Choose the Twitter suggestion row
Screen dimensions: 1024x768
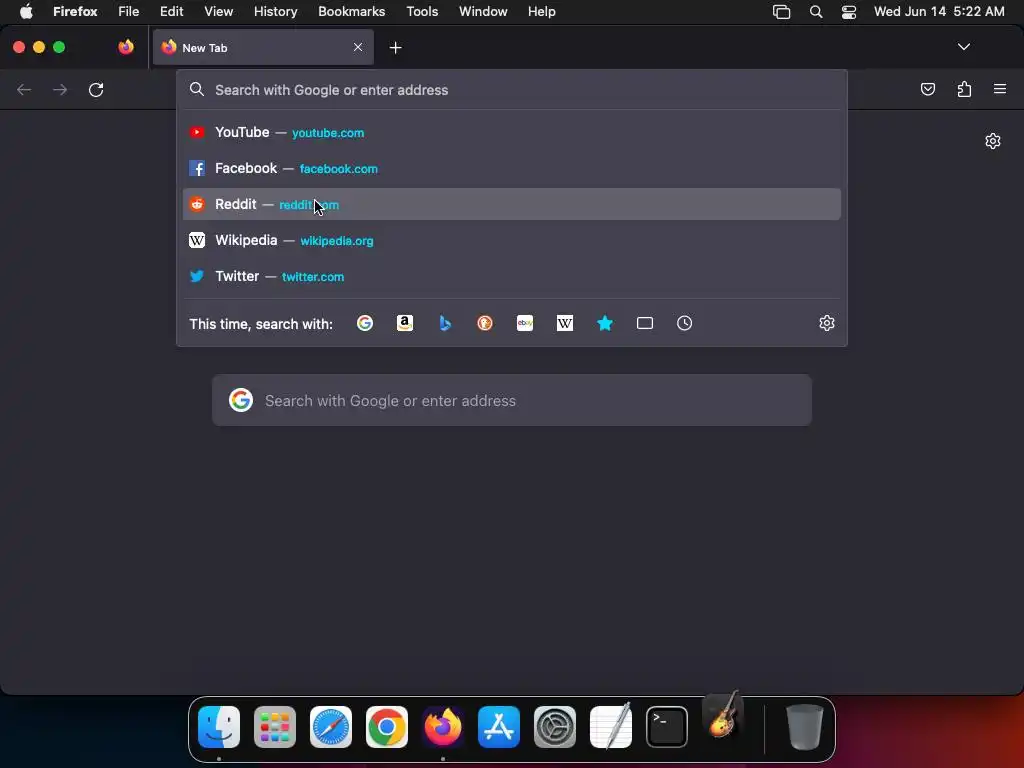[512, 276]
